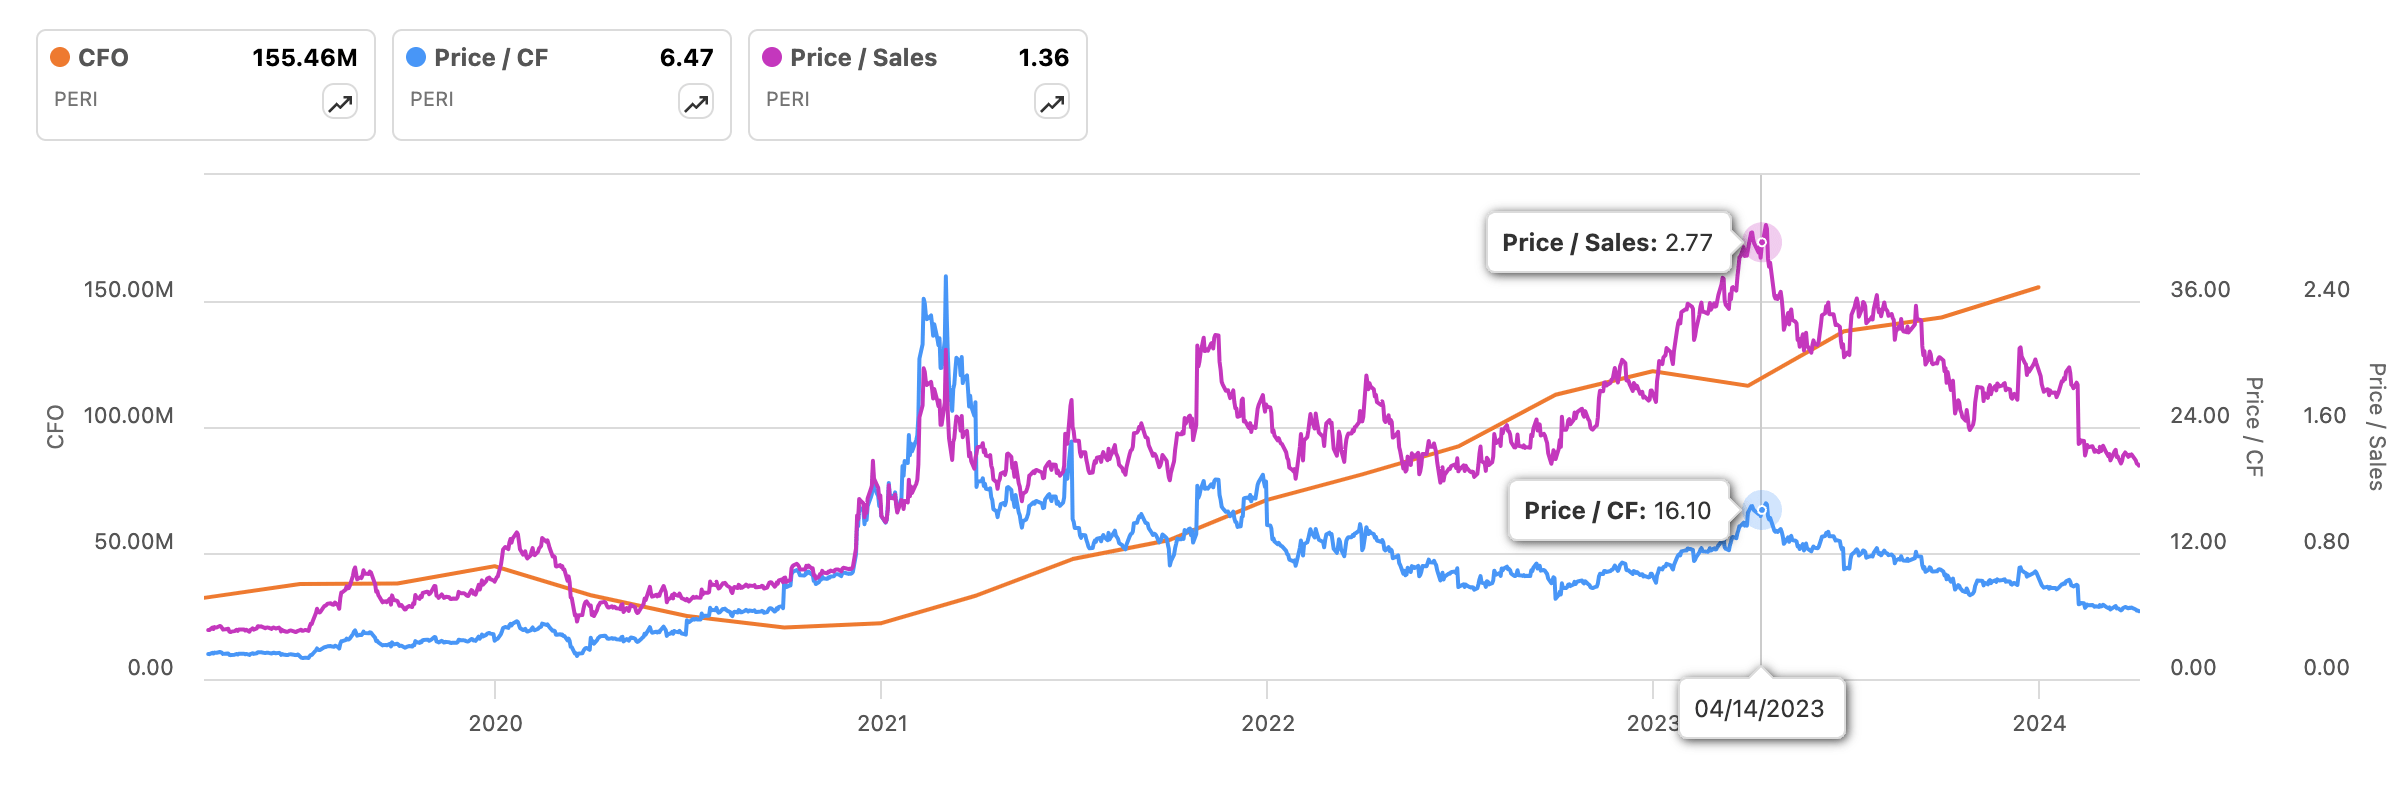2408x792 pixels.
Task: Toggle the orange dot to hide the CFO series
Action: [58, 57]
